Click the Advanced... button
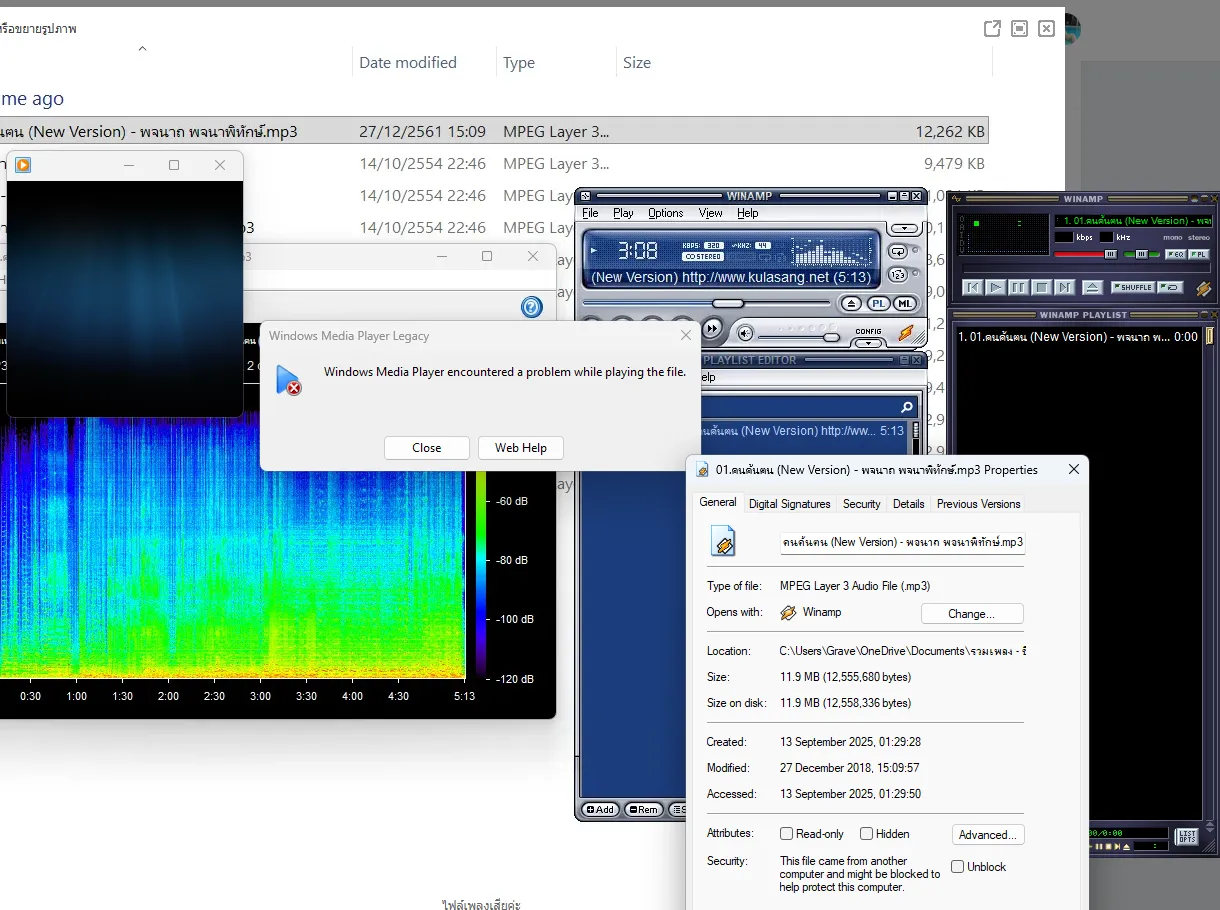This screenshot has width=1220, height=910. pos(988,835)
